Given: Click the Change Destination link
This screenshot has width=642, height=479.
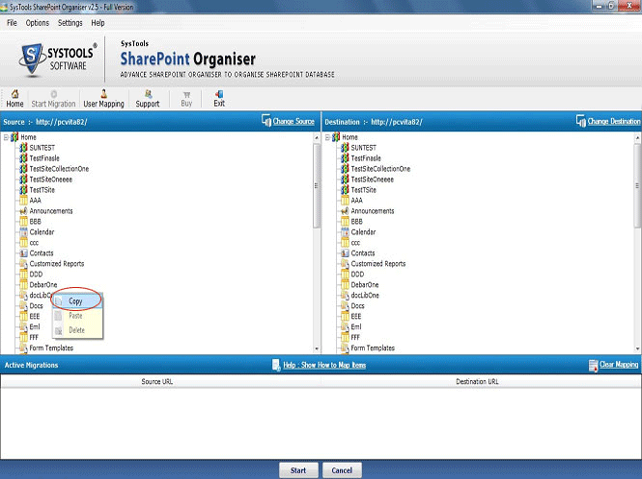Looking at the screenshot, I should tap(614, 122).
